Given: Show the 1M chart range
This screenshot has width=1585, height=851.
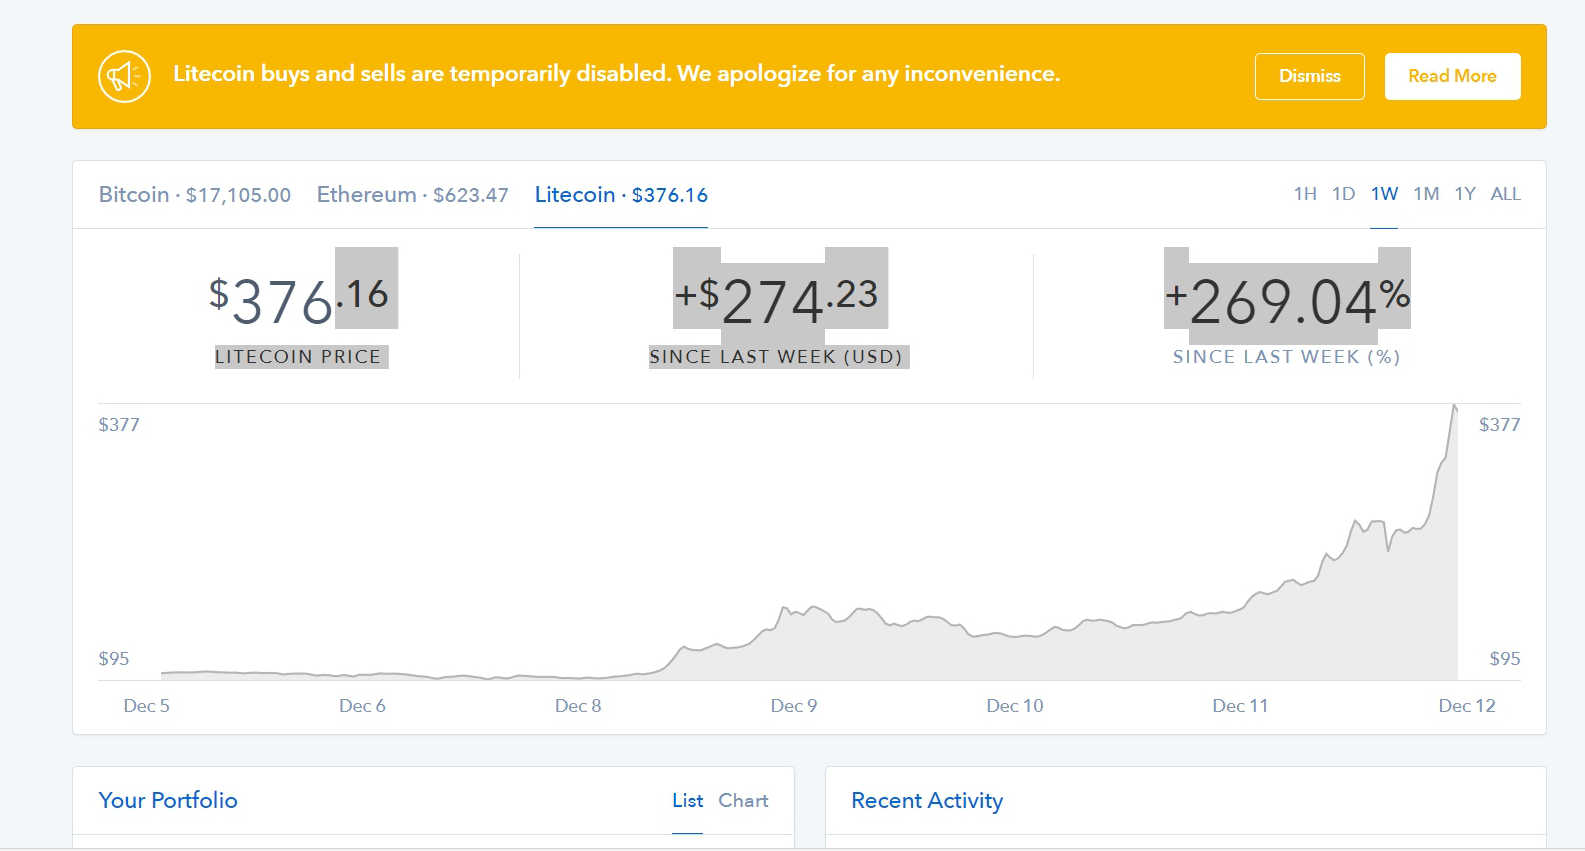Looking at the screenshot, I should click(1426, 194).
